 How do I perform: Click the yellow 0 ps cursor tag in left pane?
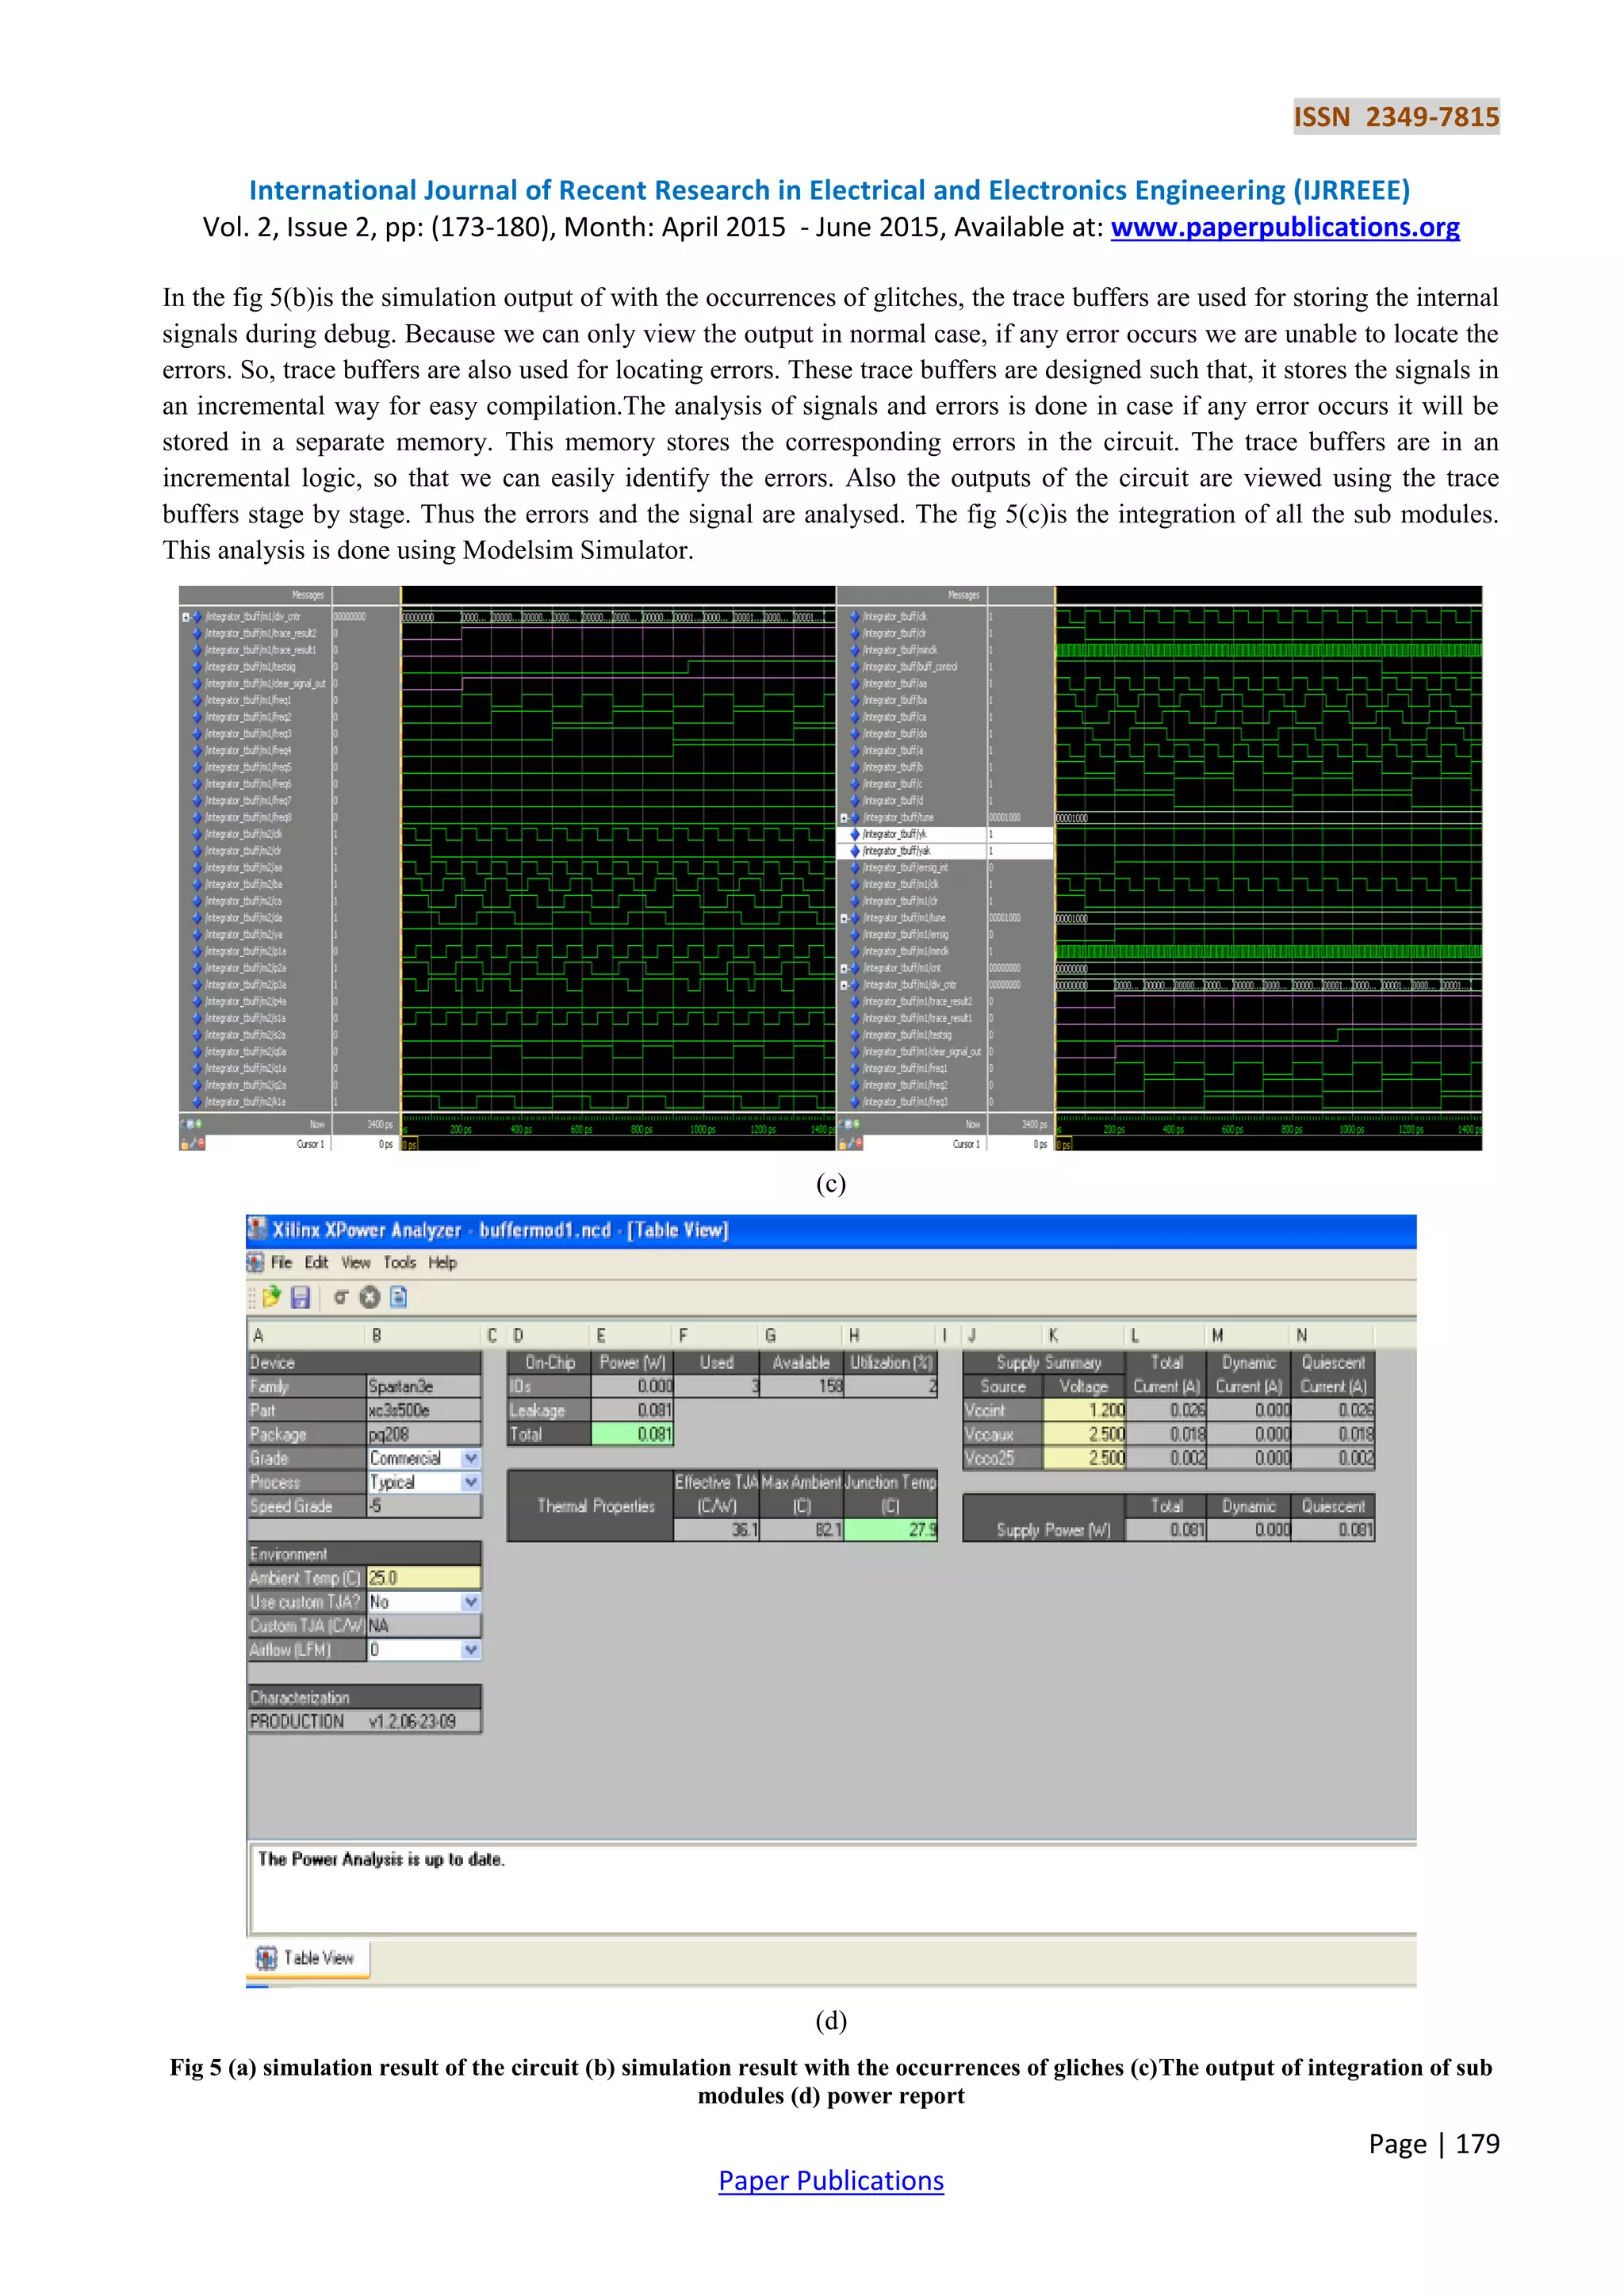point(410,1144)
